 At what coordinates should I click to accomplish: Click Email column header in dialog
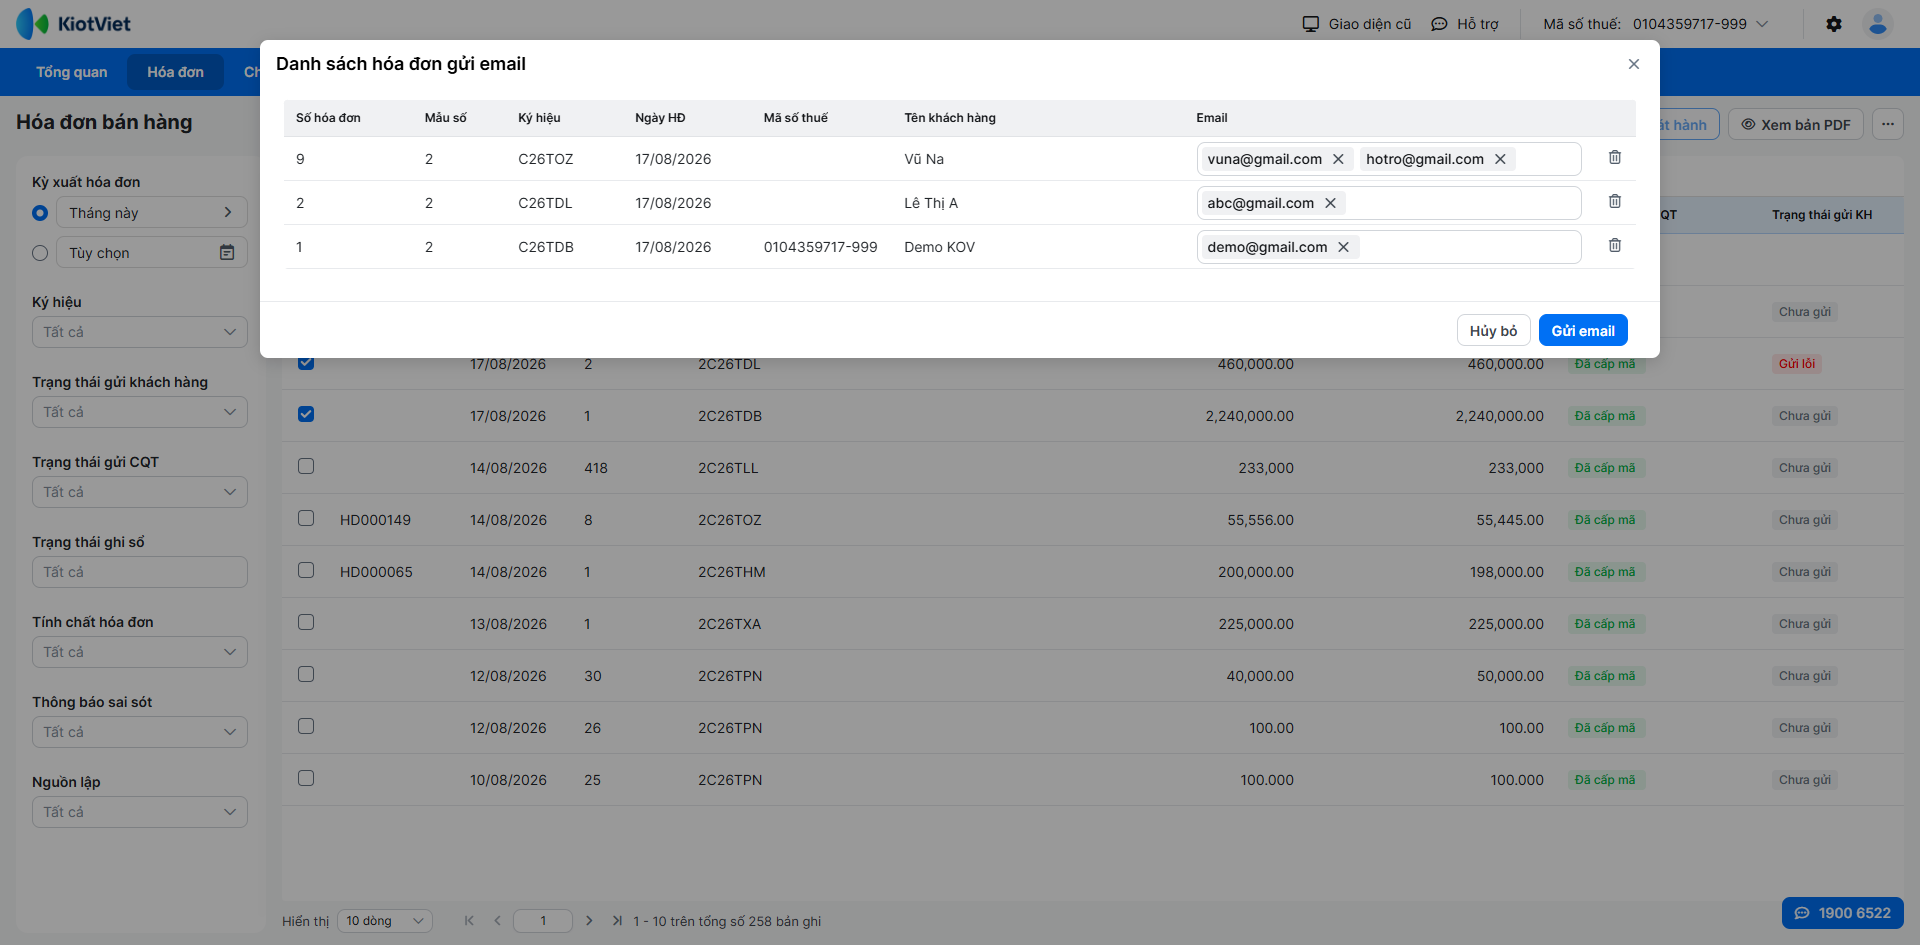point(1212,118)
